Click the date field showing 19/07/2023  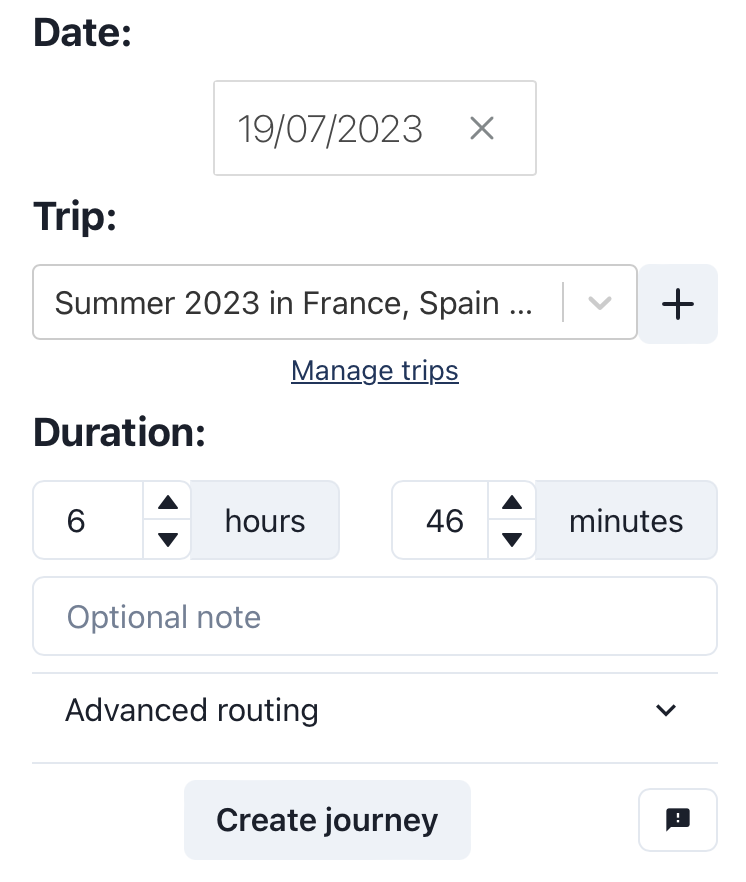(x=330, y=129)
